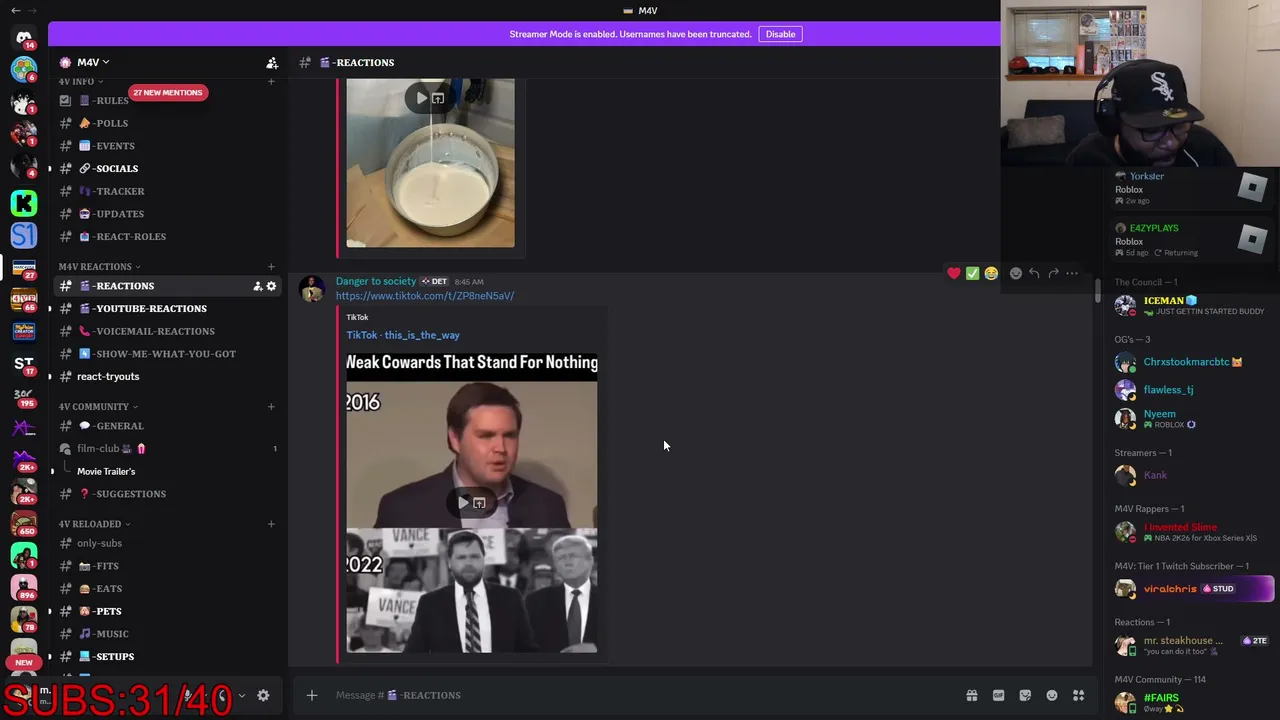Open the -GENERAL channel
The image size is (1280, 720).
pos(167,426)
